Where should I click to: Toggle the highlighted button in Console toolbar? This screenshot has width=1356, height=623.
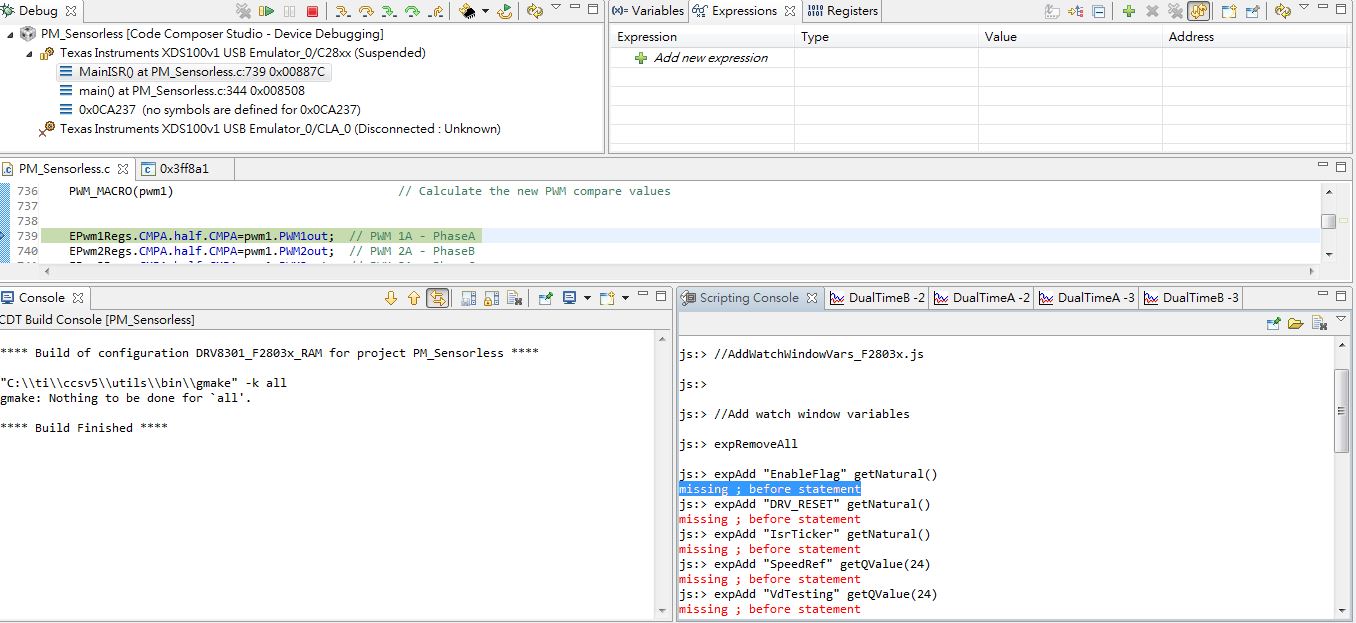[x=437, y=298]
